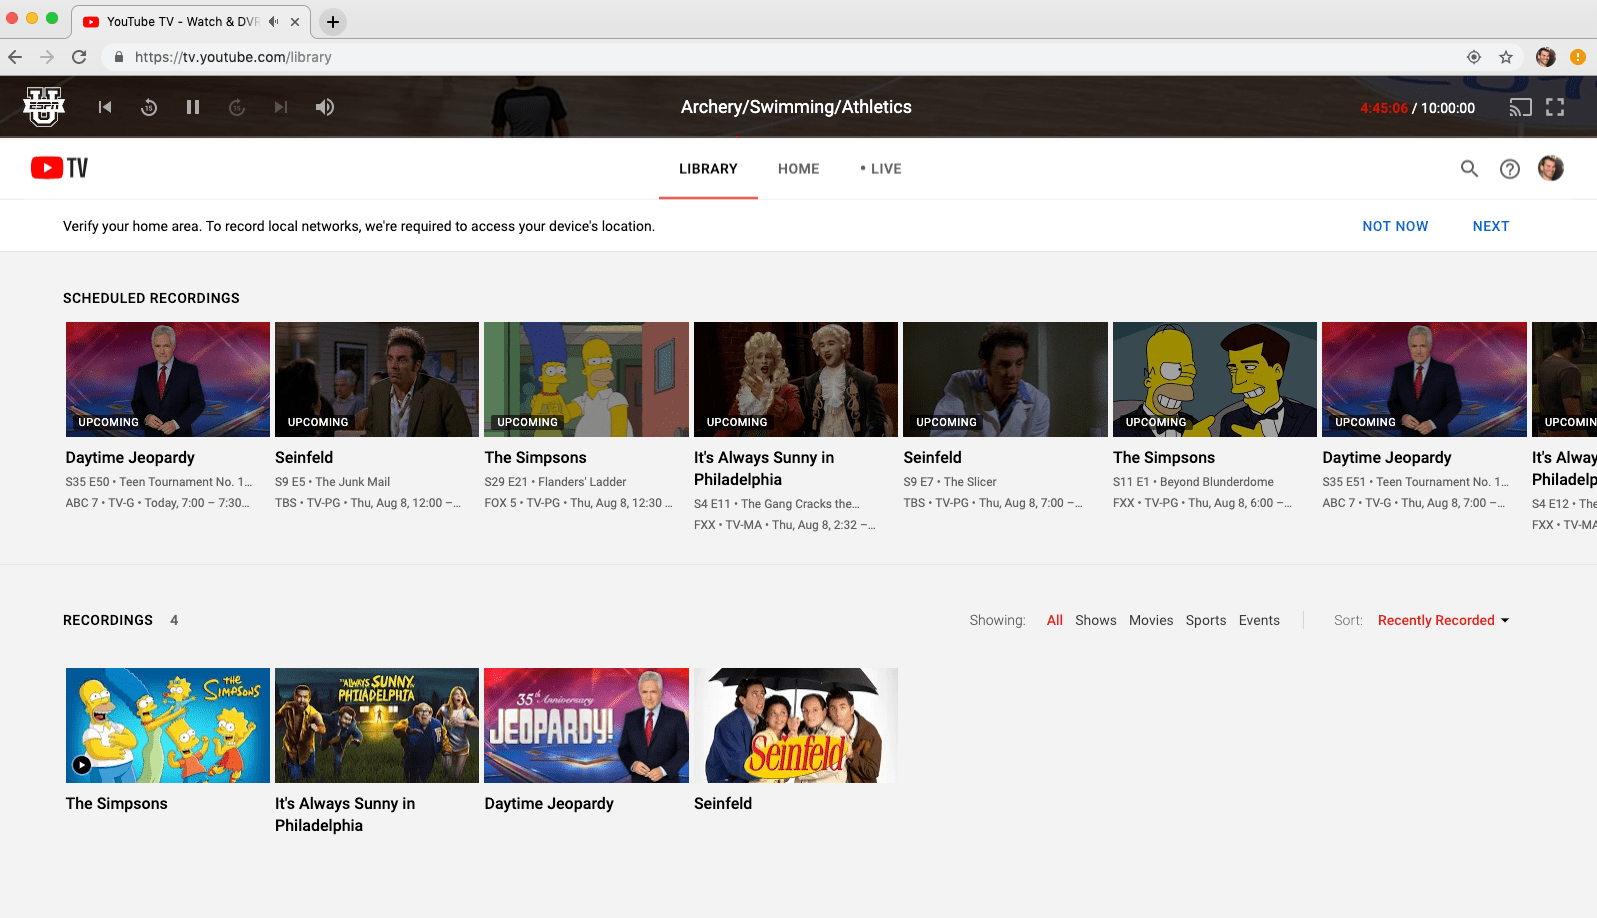
Task: Click the browser location access icon
Action: coord(1474,57)
